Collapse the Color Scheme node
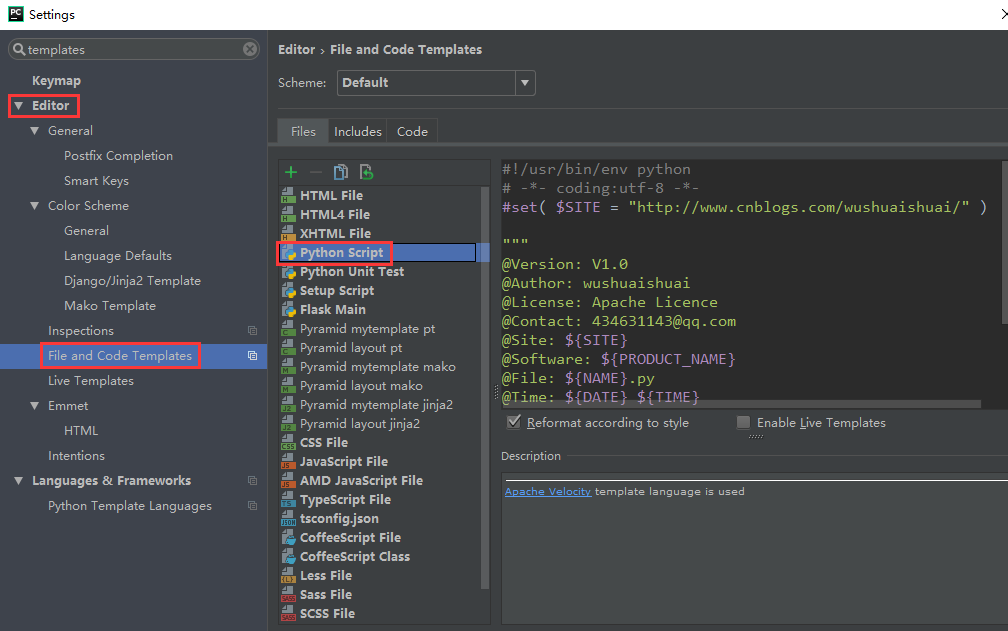Viewport: 1008px width, 631px height. (x=35, y=206)
